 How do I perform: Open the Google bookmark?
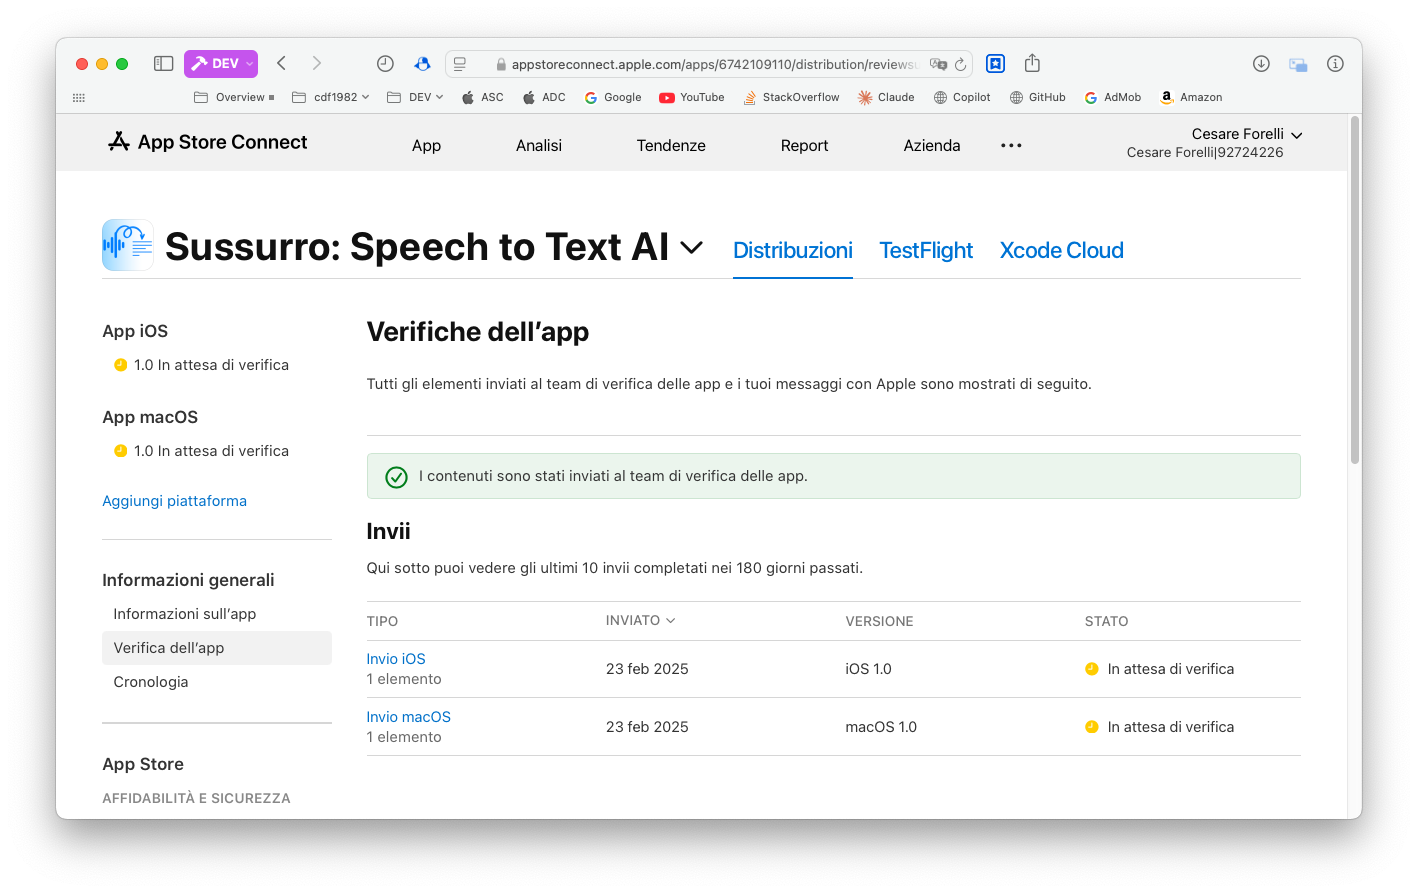point(613,98)
